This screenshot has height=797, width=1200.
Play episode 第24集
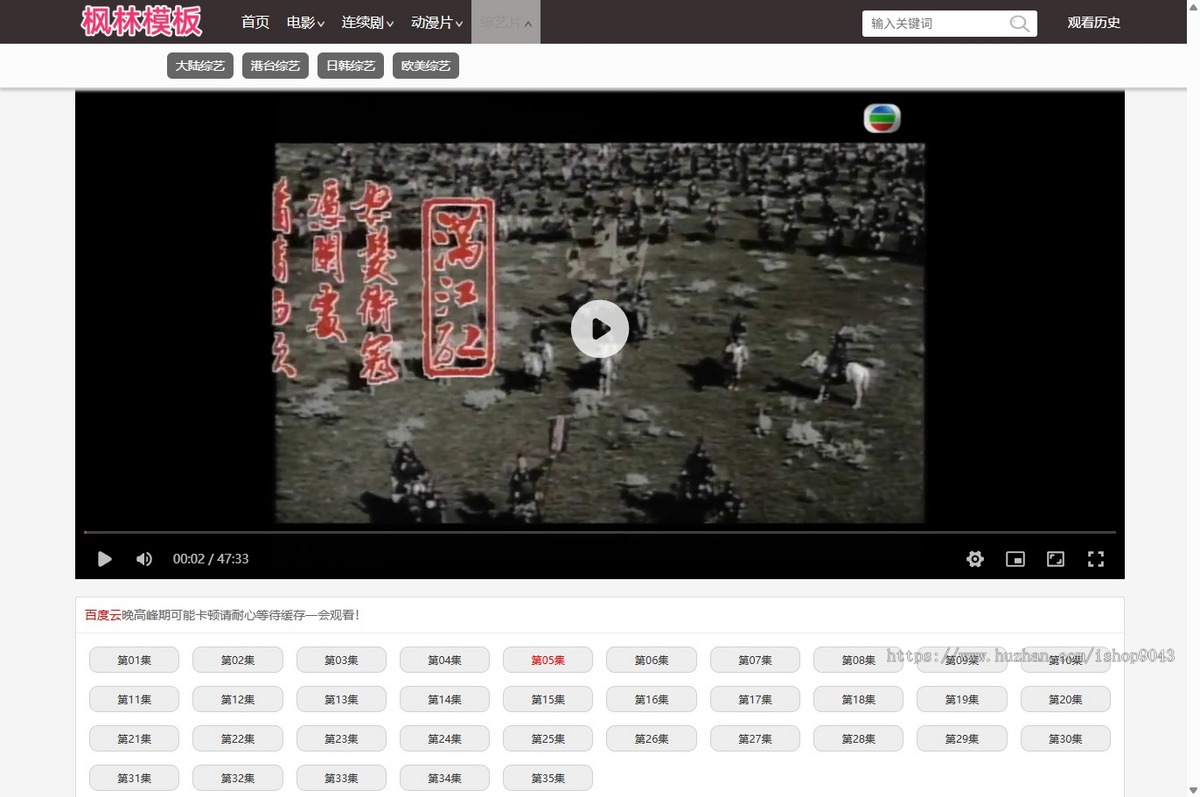click(445, 738)
